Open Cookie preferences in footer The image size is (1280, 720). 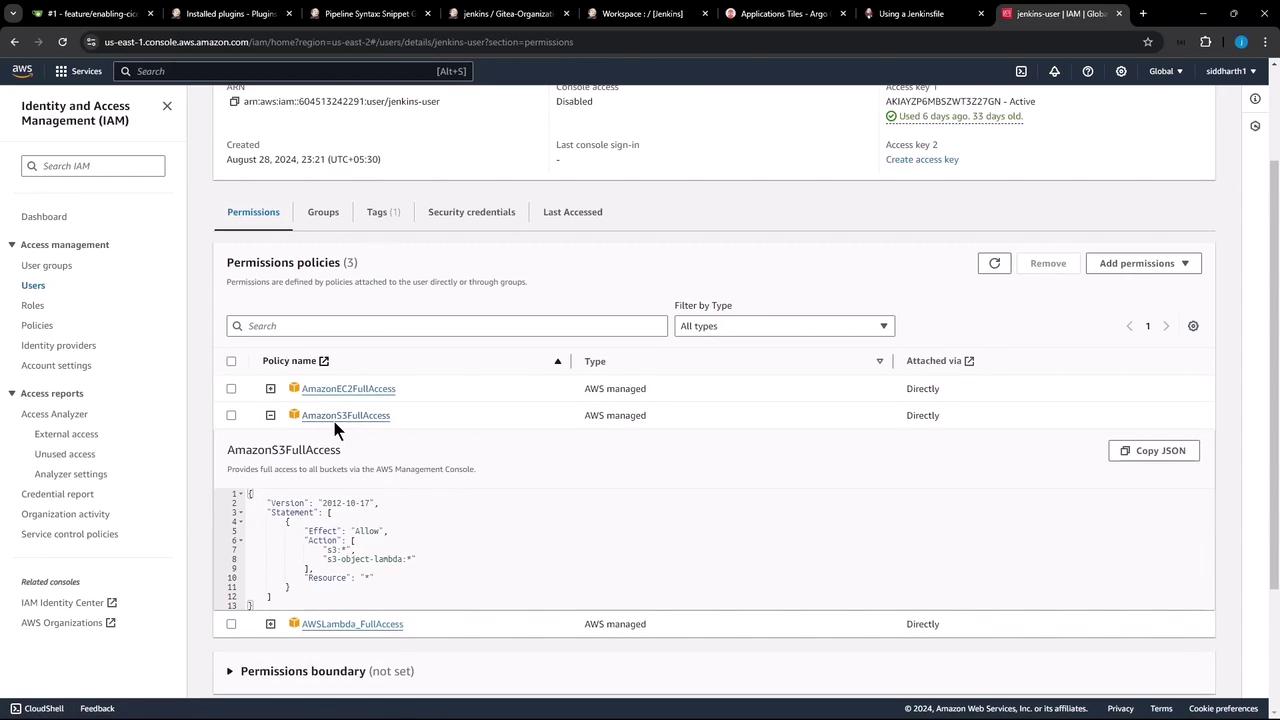pyautogui.click(x=1223, y=708)
